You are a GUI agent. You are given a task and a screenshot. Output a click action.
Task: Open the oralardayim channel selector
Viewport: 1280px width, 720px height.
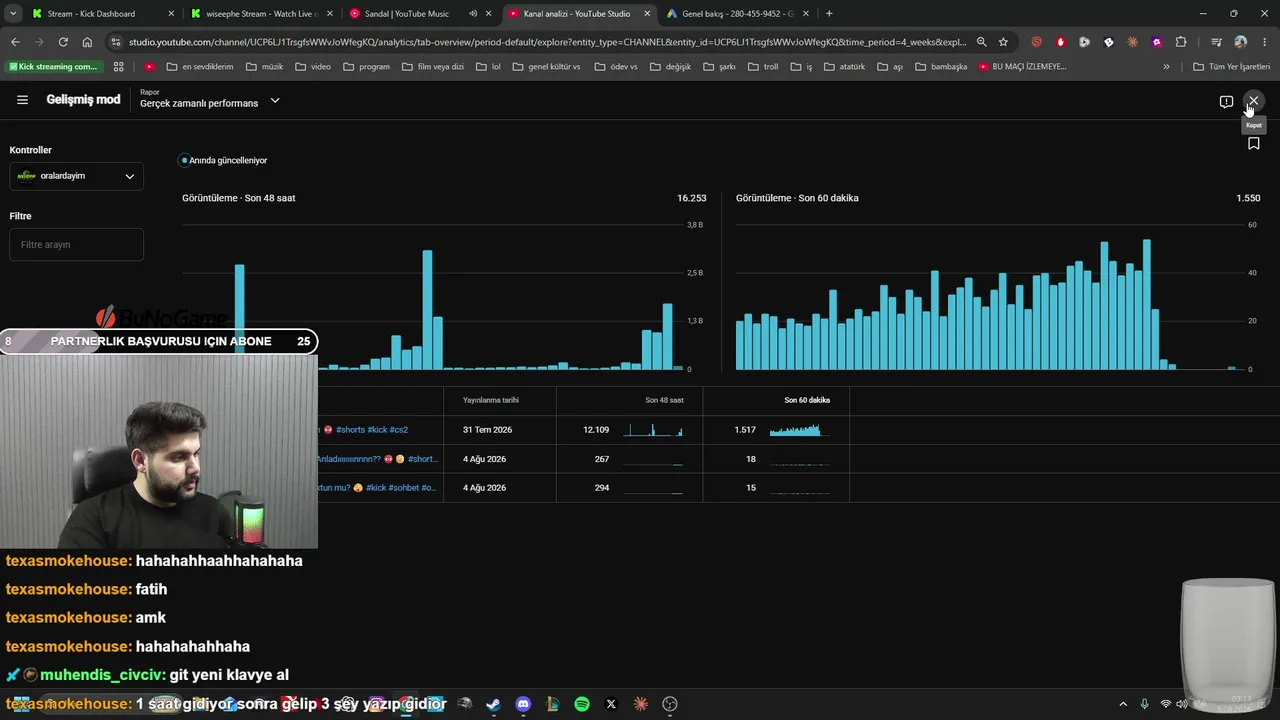pos(76,176)
